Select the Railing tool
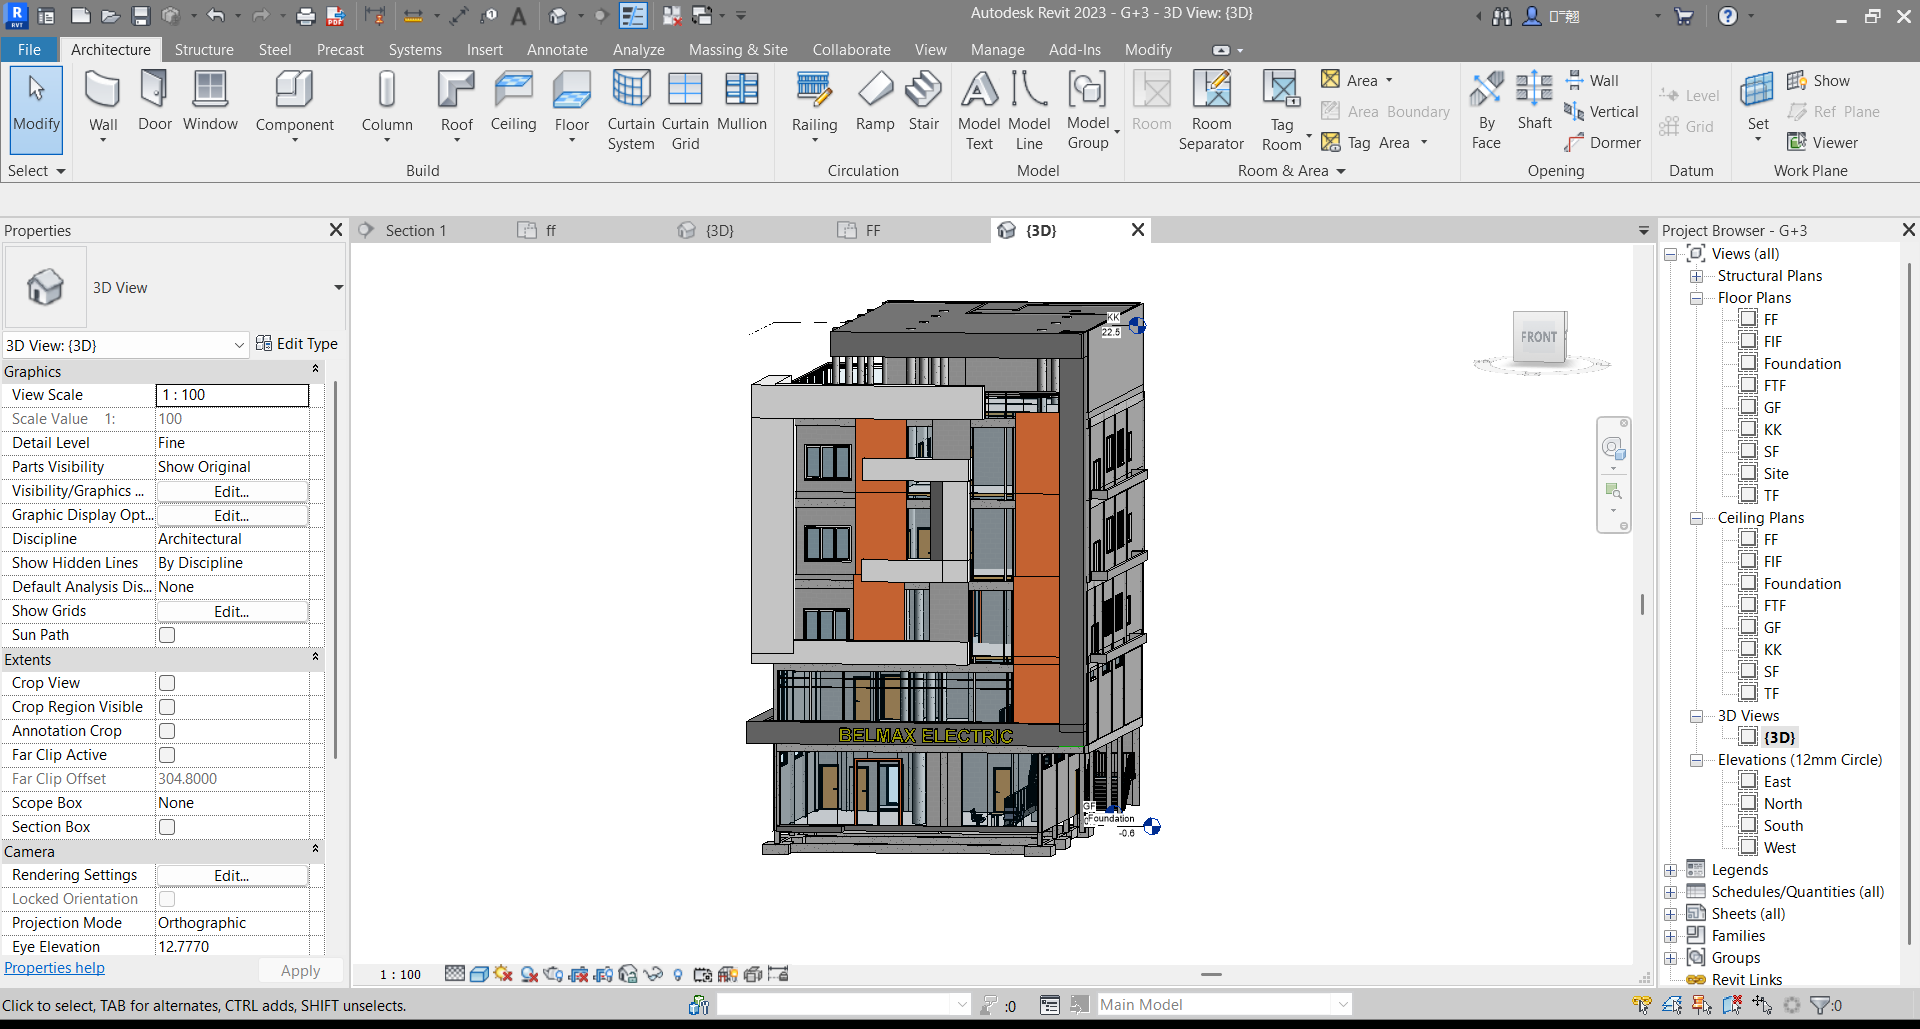1920x1029 pixels. click(814, 104)
